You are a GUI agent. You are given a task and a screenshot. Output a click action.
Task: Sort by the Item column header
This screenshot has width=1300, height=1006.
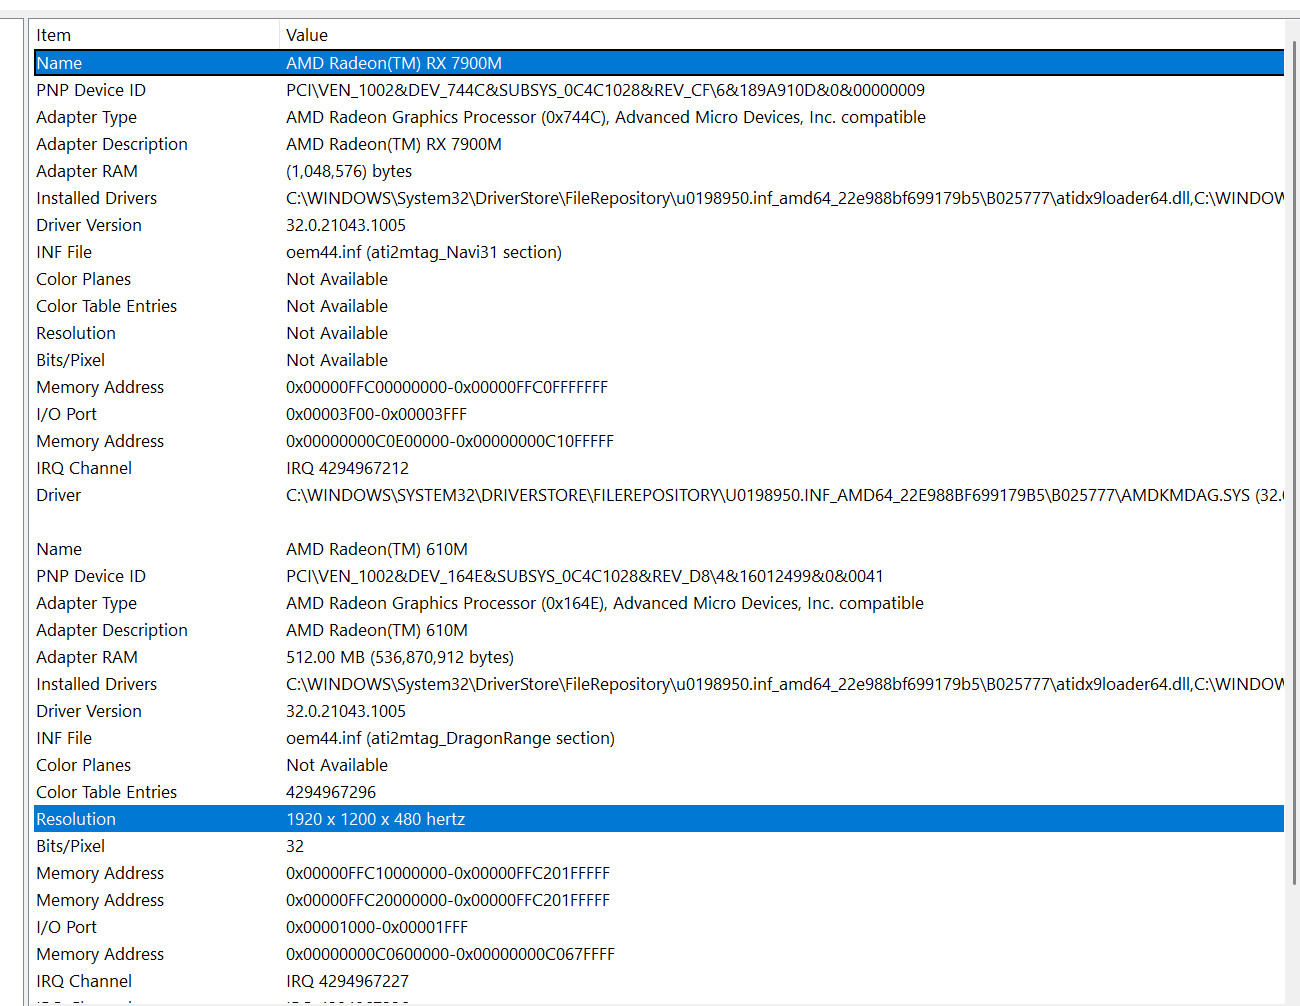pyautogui.click(x=155, y=35)
